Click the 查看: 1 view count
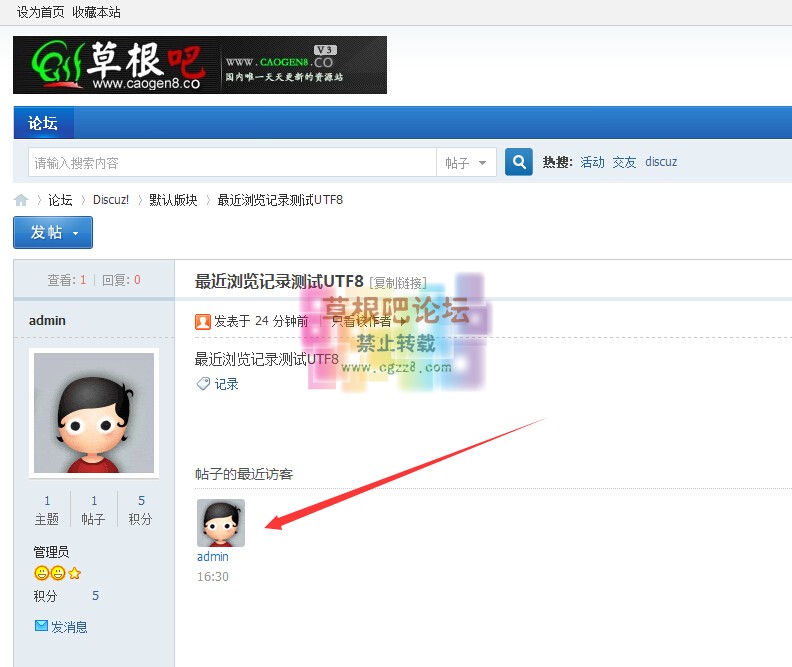 pyautogui.click(x=67, y=280)
